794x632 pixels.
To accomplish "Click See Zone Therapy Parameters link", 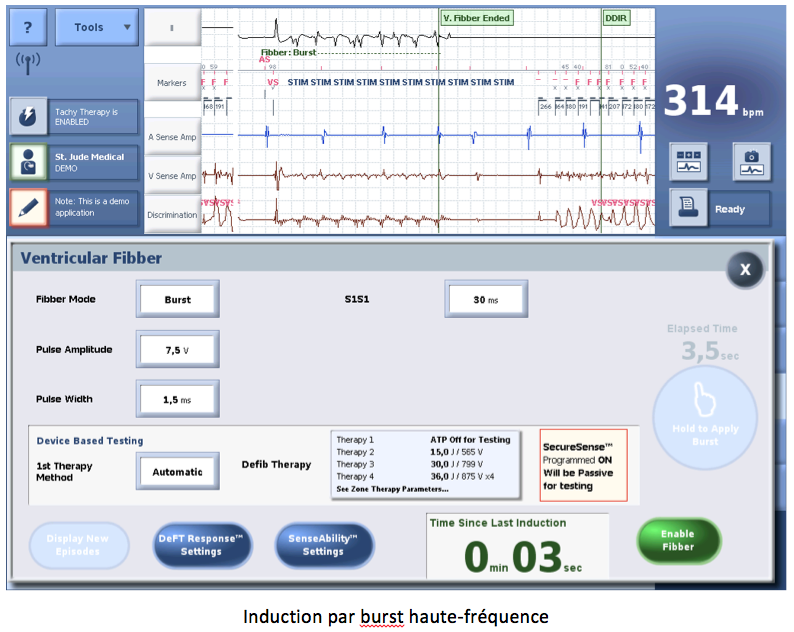I will coord(392,488).
